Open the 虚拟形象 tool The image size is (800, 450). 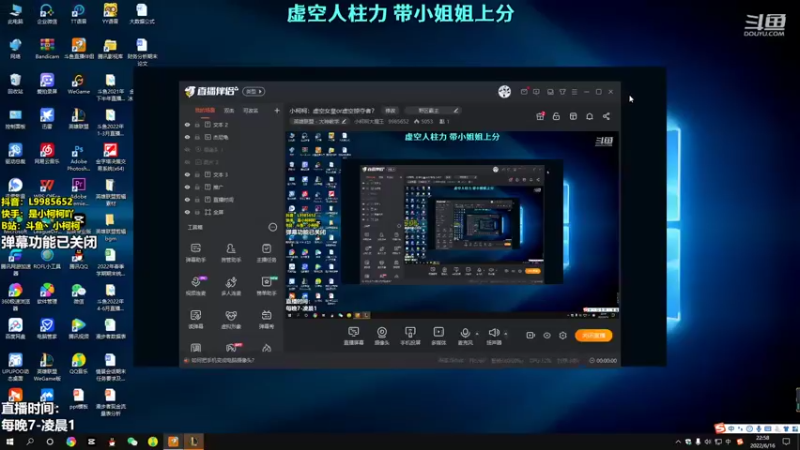(231, 319)
